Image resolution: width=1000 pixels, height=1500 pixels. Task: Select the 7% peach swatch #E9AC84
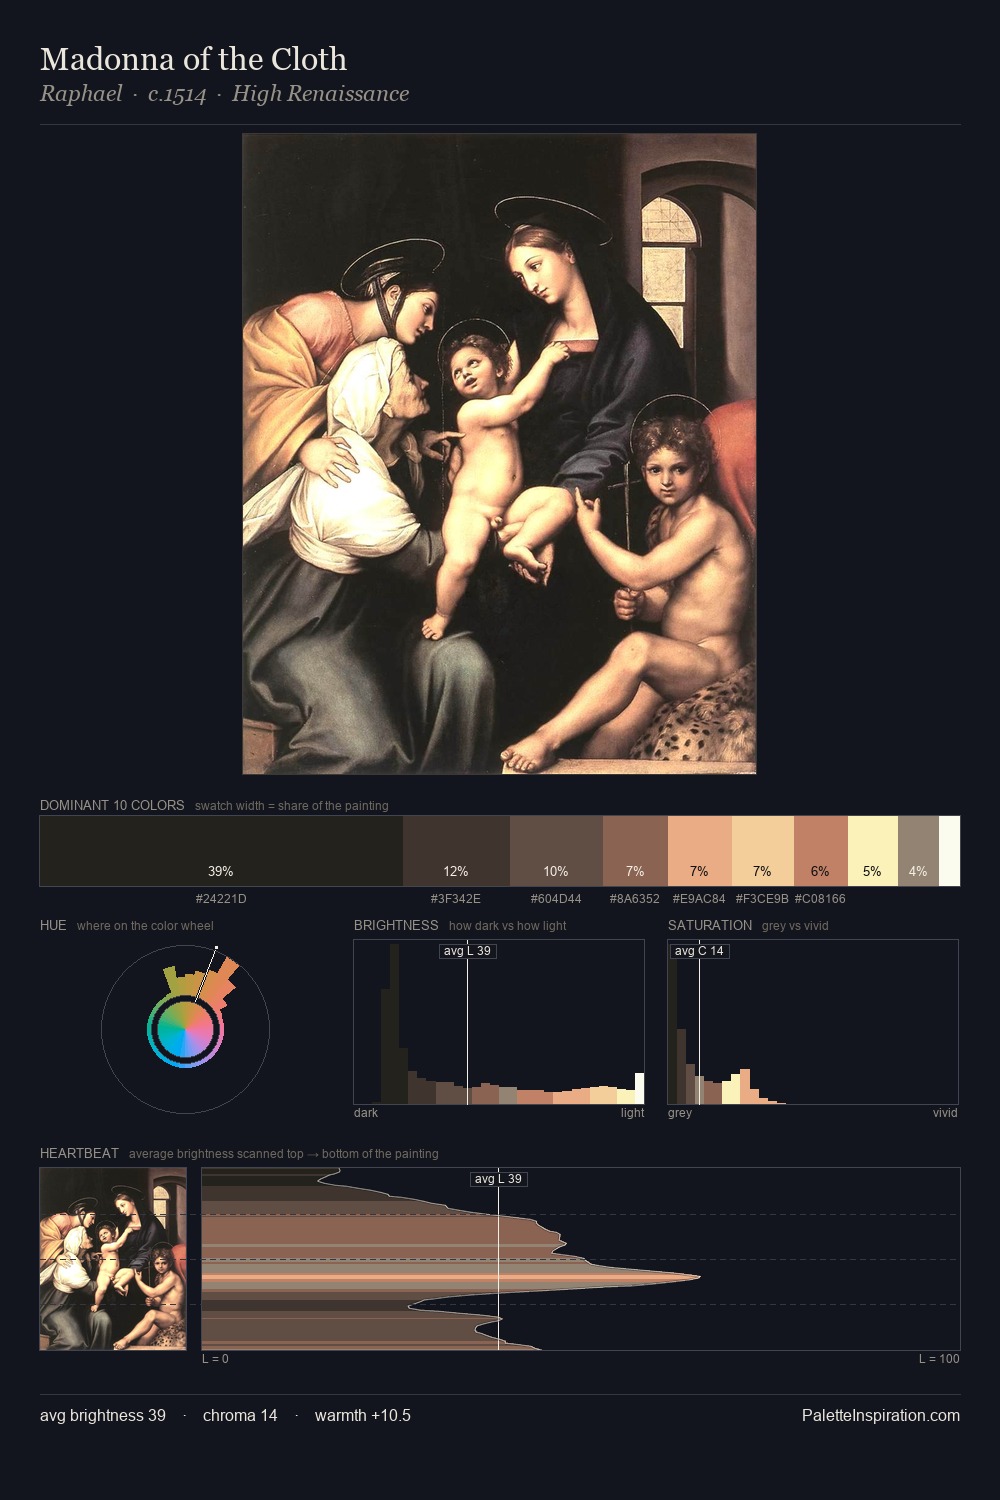click(699, 851)
